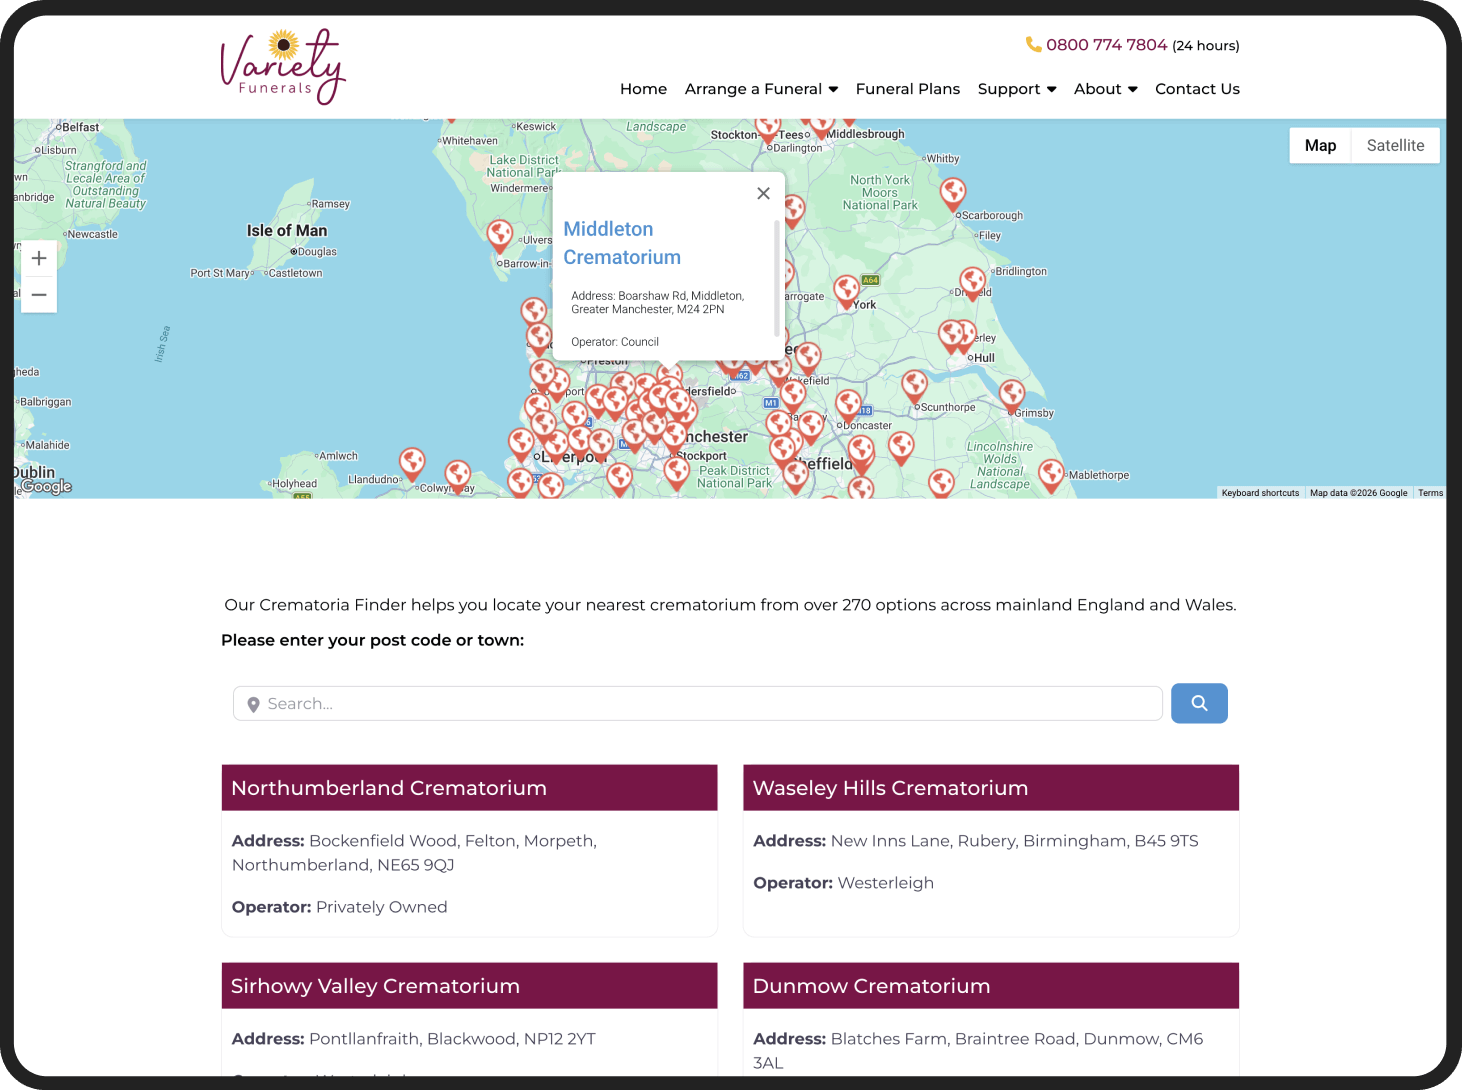This screenshot has height=1091, width=1463.
Task: Expand the Arrange a Funeral dropdown arrow
Action: [x=833, y=89]
